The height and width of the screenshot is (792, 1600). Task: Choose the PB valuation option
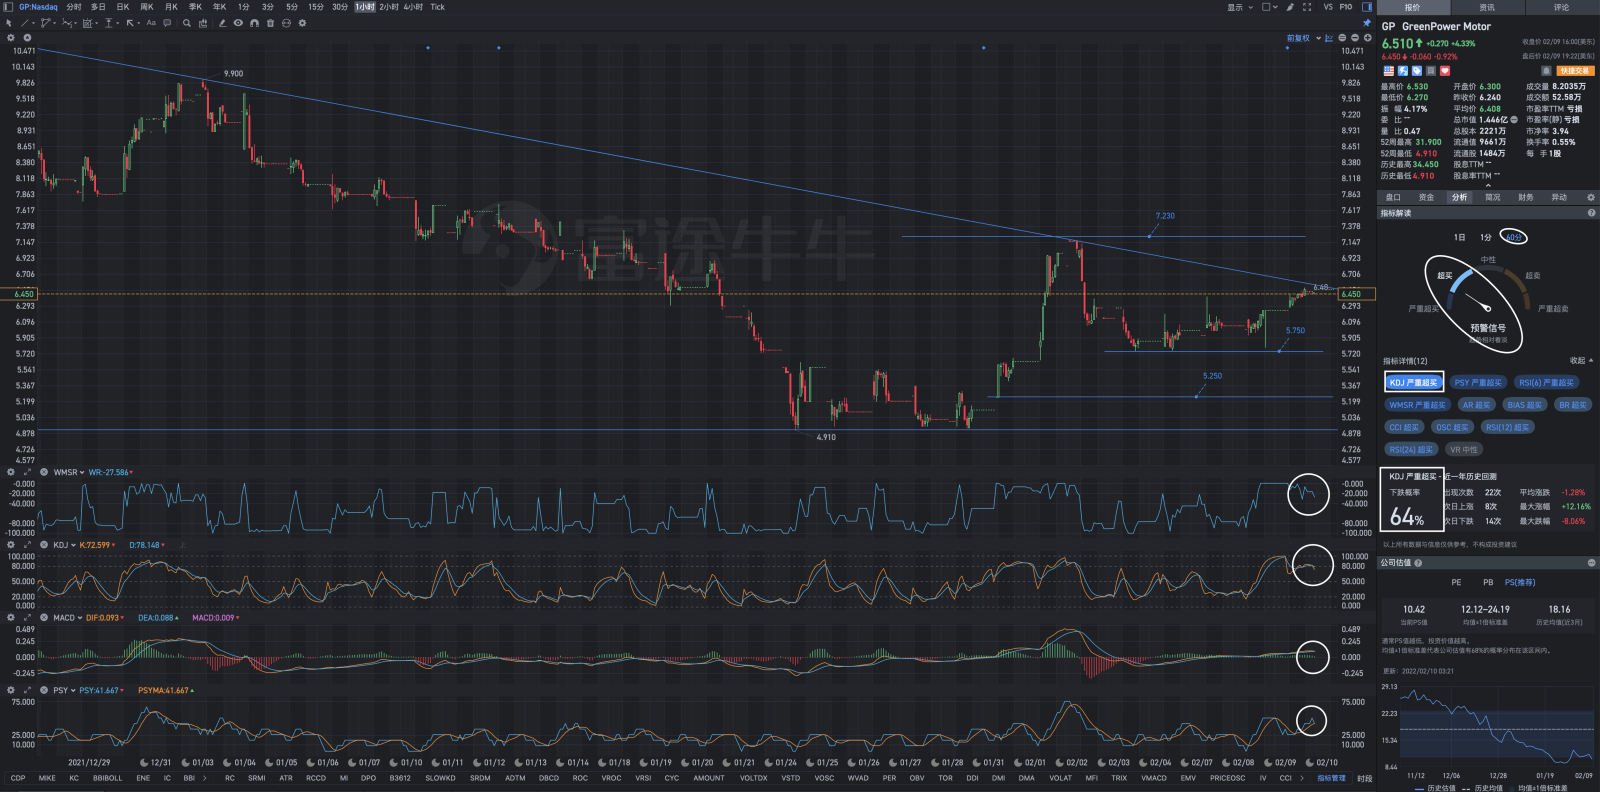1488,582
